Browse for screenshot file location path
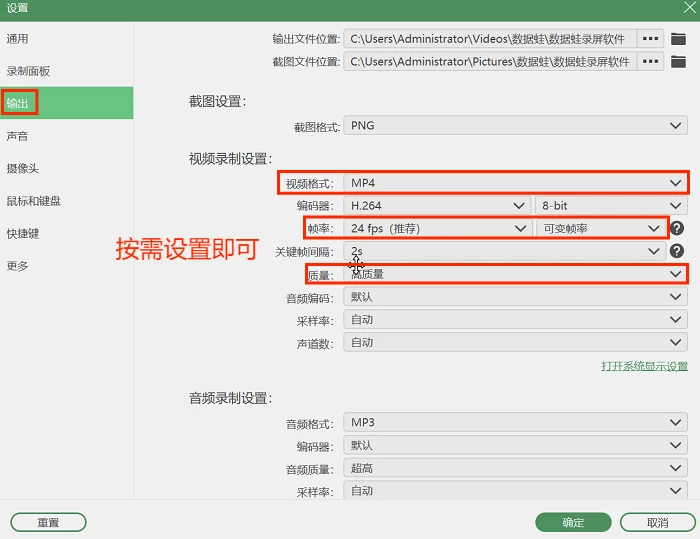 click(650, 61)
